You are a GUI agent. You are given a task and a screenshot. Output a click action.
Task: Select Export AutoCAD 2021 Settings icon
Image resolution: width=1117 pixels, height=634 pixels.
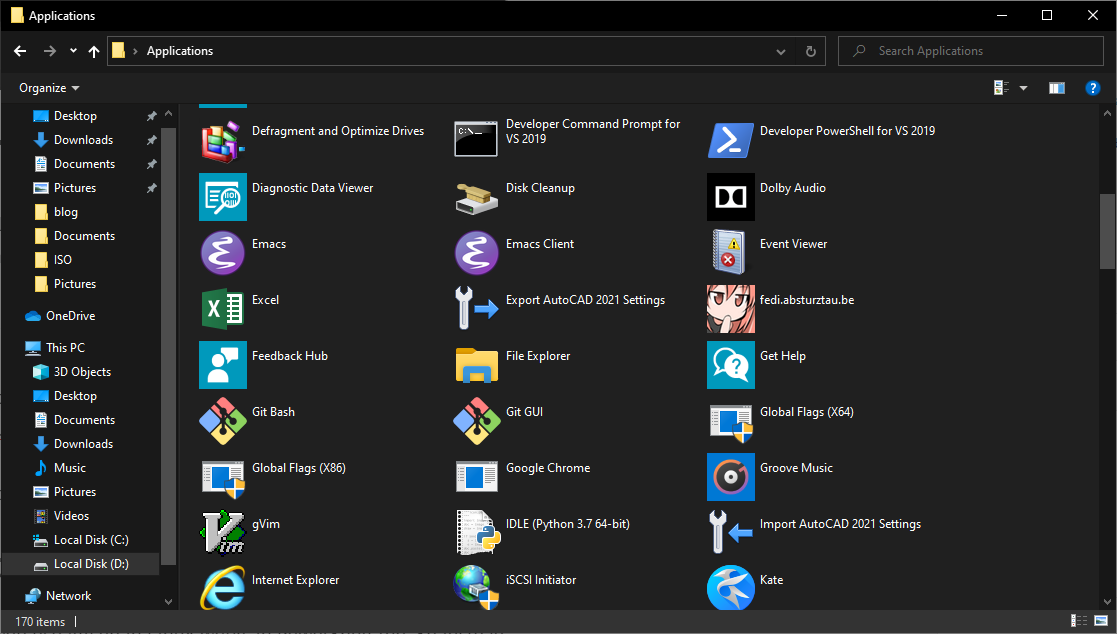point(476,308)
